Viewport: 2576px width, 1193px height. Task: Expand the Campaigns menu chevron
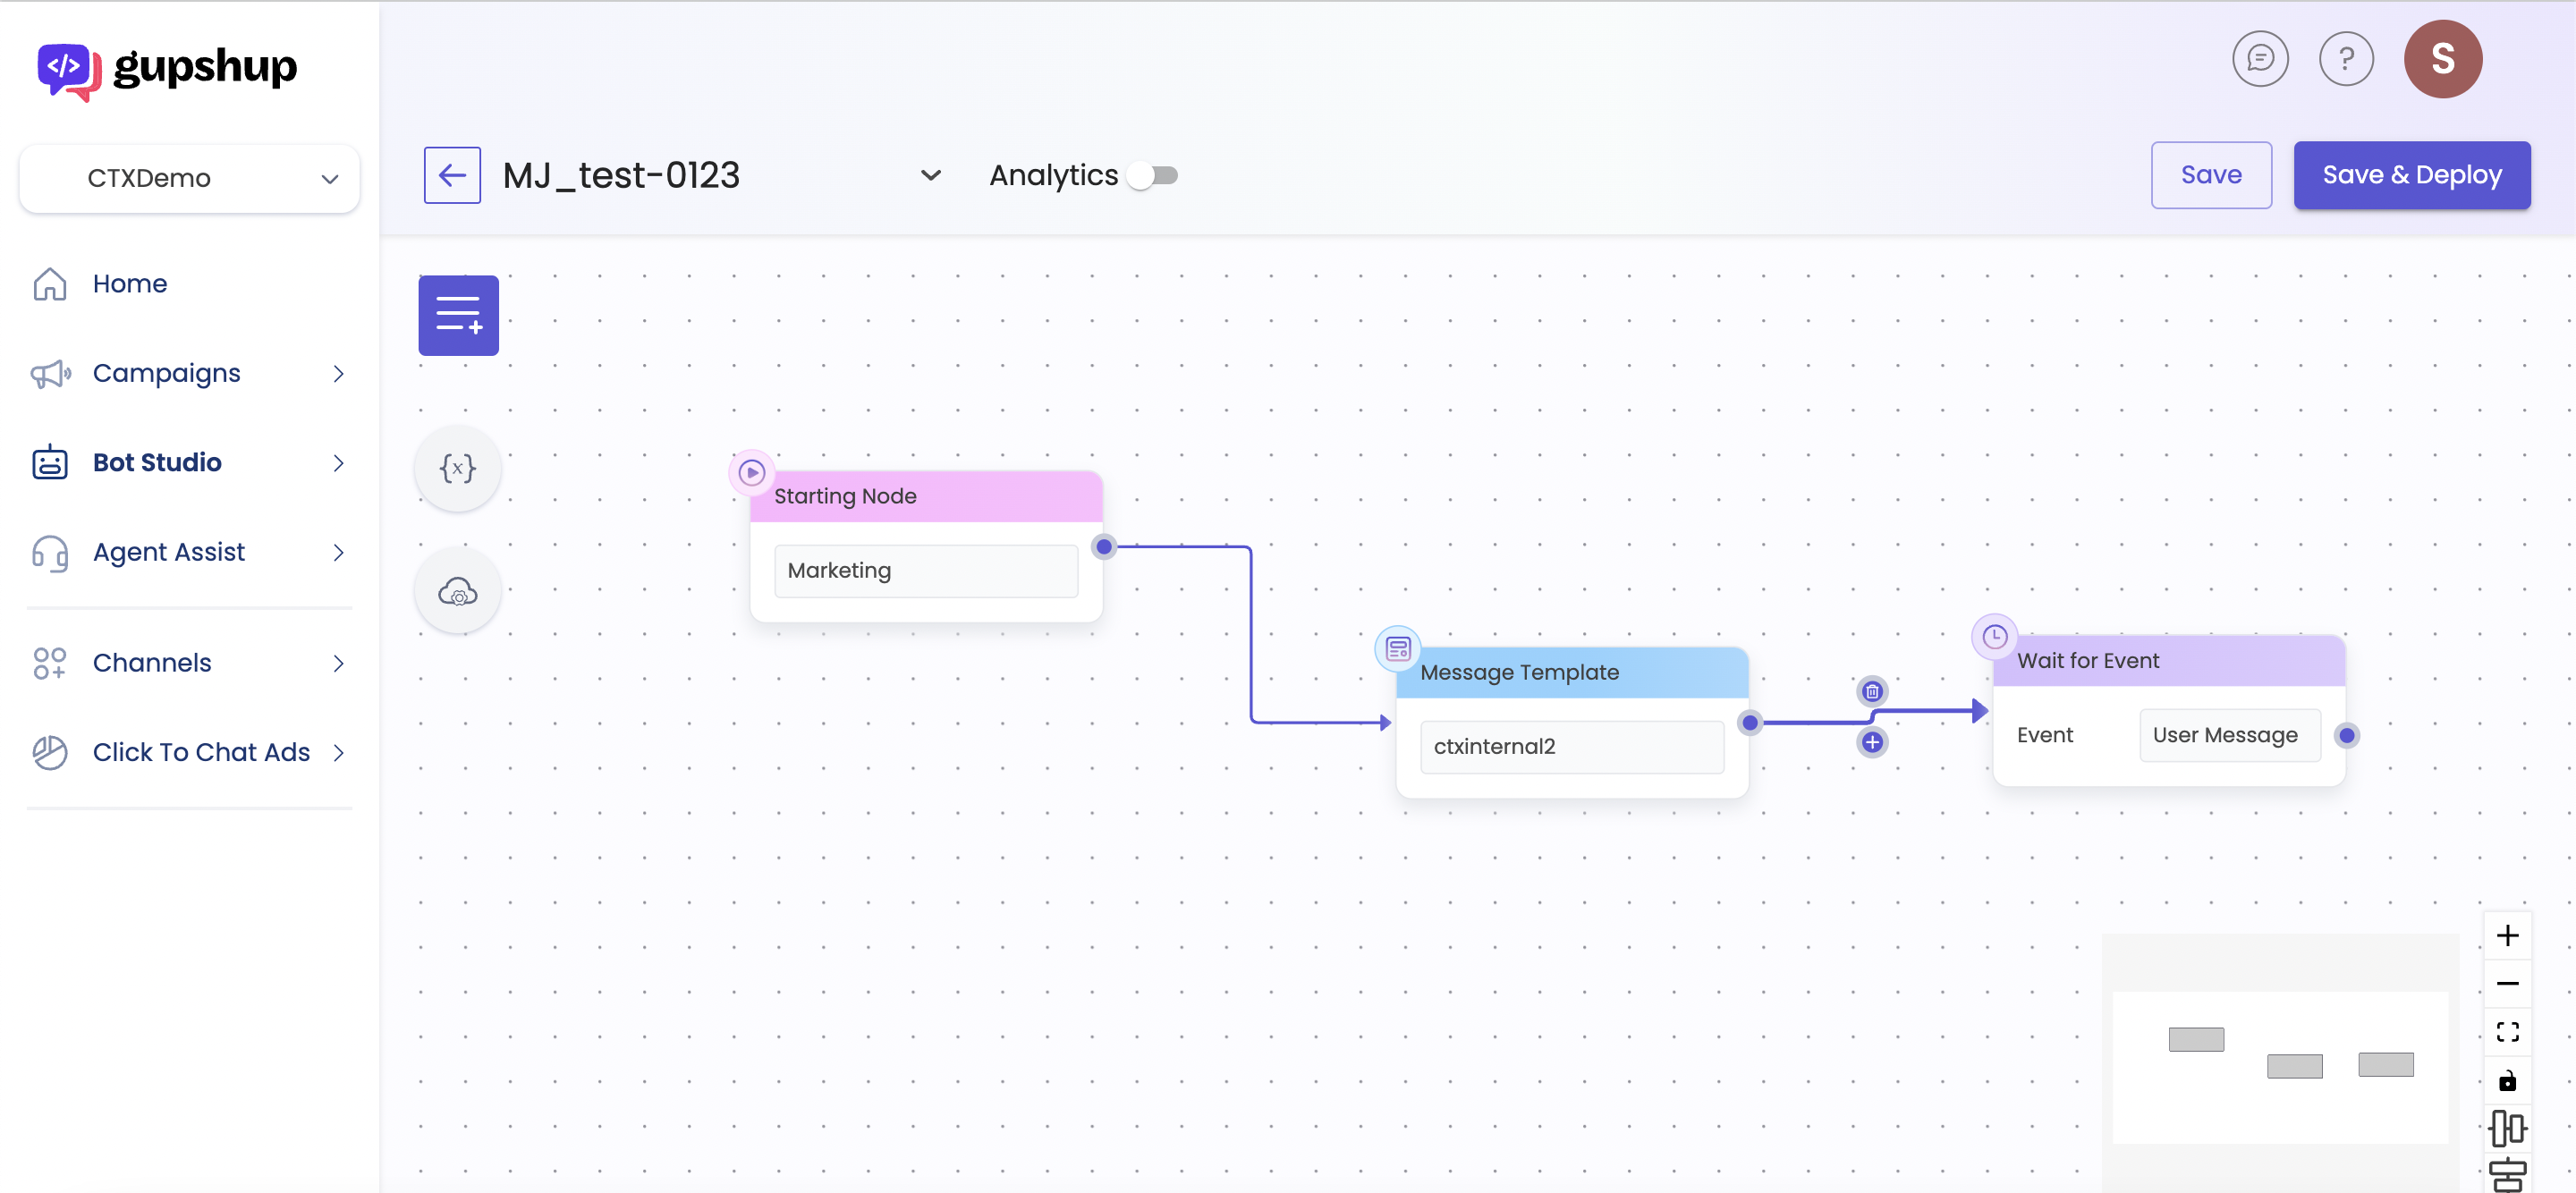tap(338, 374)
